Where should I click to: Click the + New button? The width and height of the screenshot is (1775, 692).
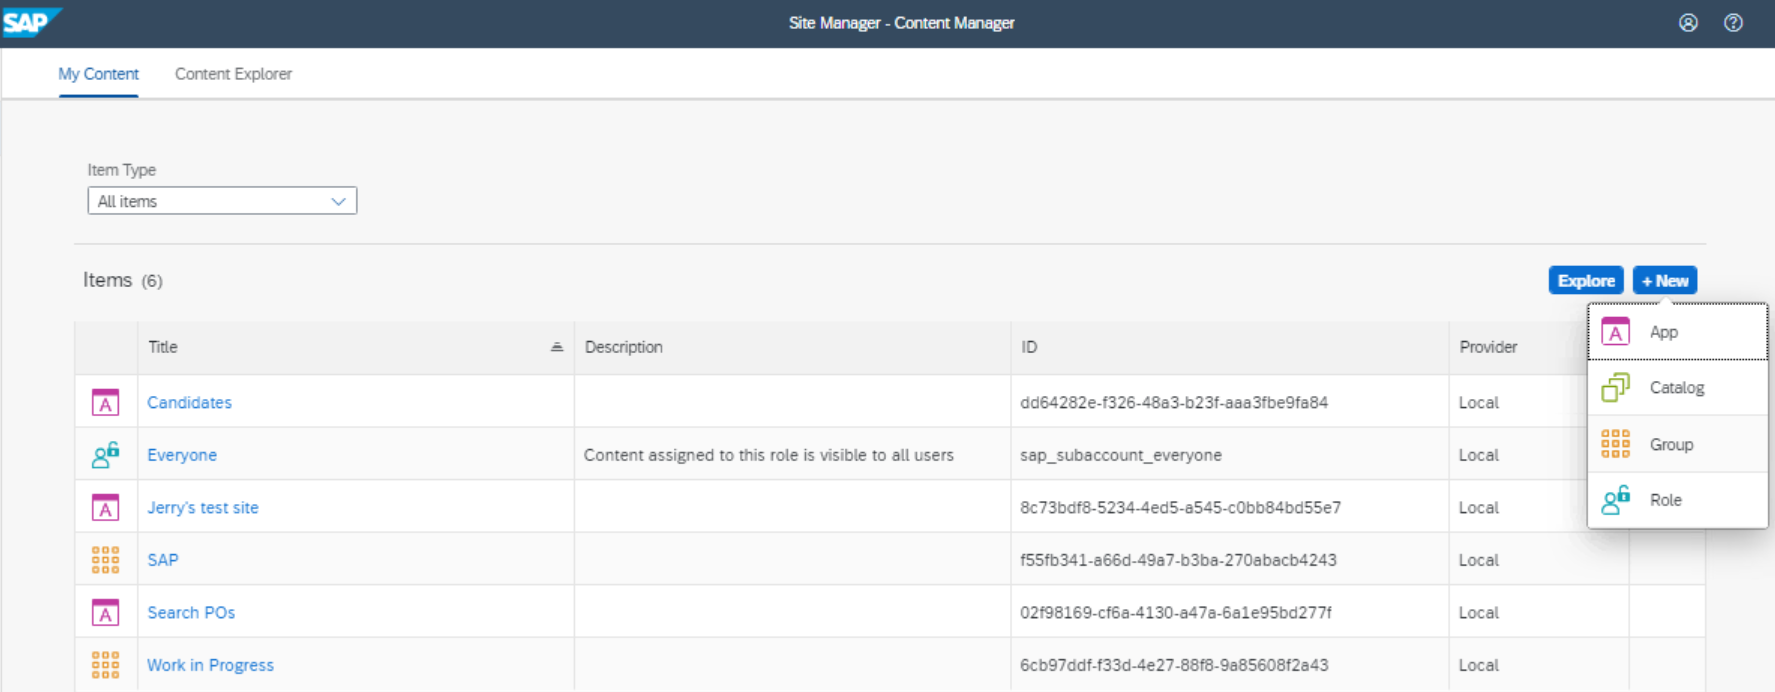[x=1665, y=281]
